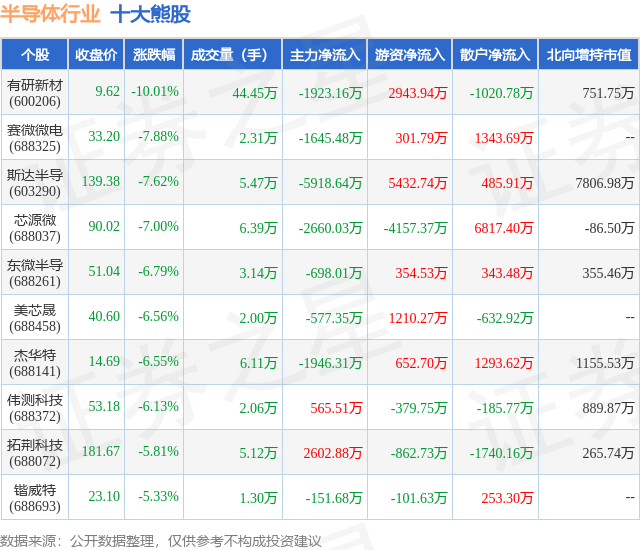The width and height of the screenshot is (640, 550).
Task: Click the 2602.88万 main inflow value
Action: 333,453
